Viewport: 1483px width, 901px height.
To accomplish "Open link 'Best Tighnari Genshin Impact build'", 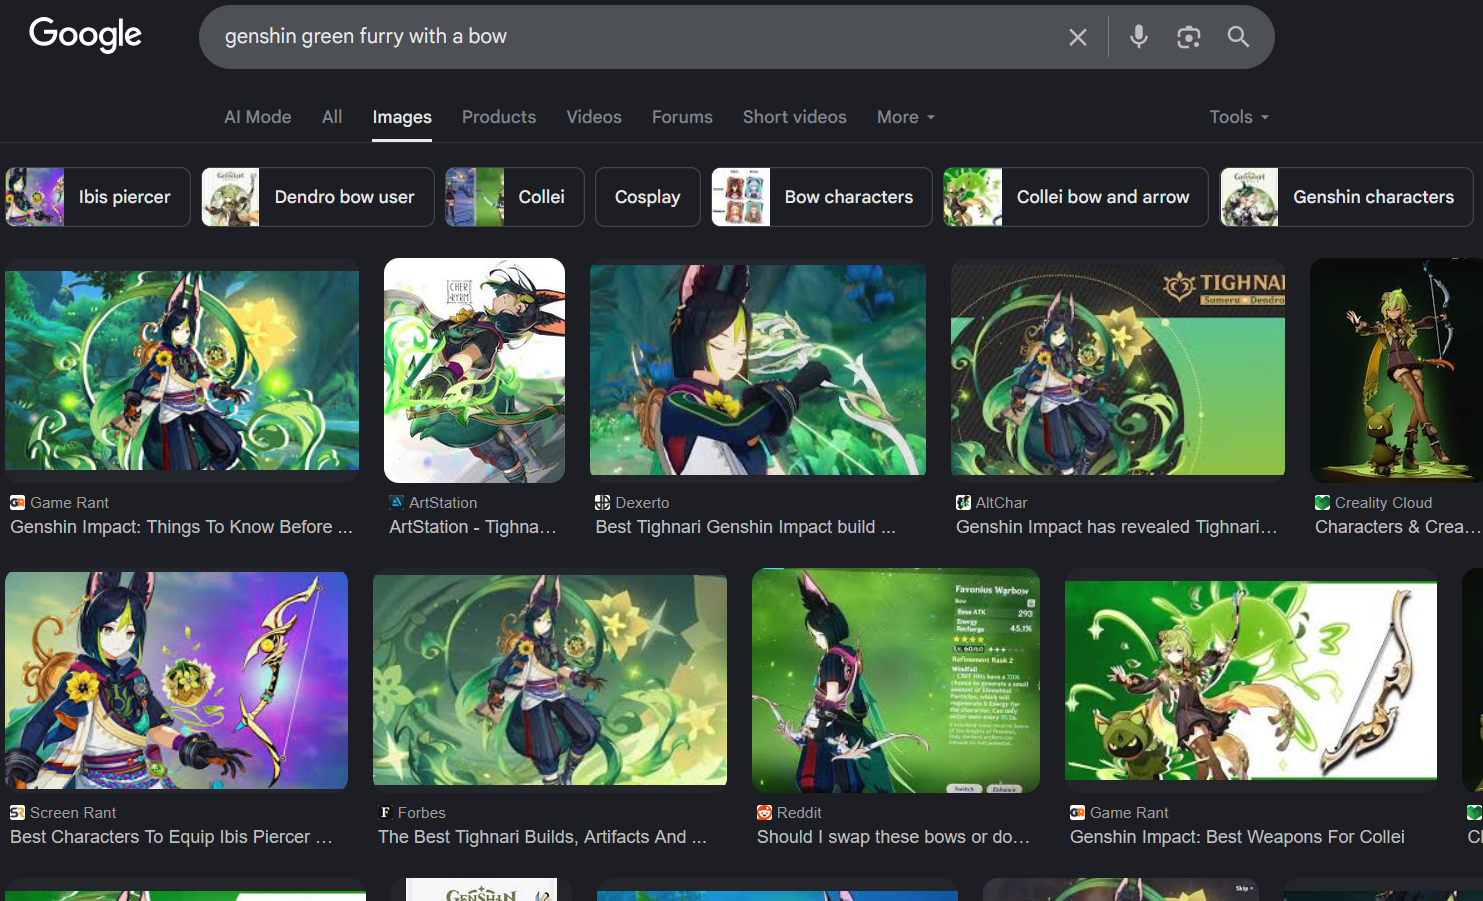I will pos(745,527).
